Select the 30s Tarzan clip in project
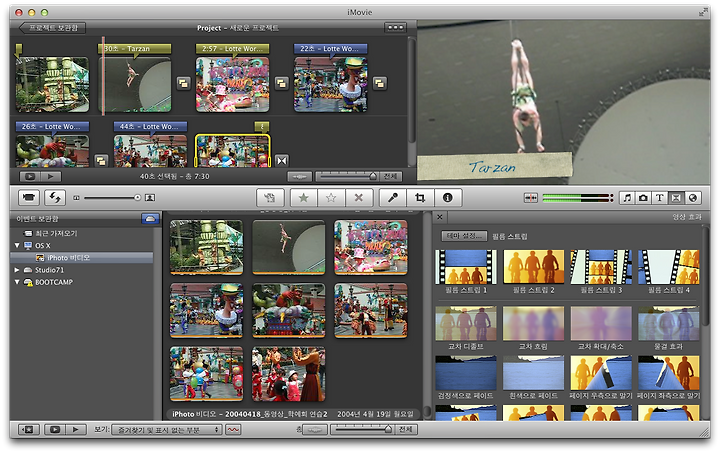This screenshot has height=453, width=720. (x=135, y=84)
